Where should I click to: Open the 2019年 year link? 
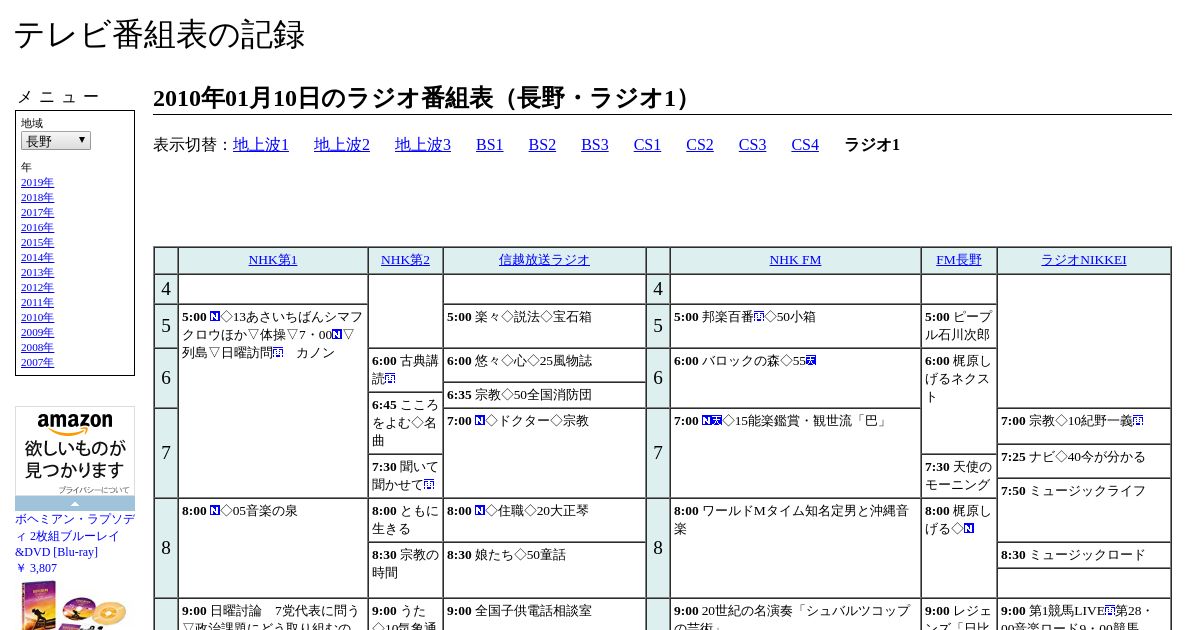(37, 182)
